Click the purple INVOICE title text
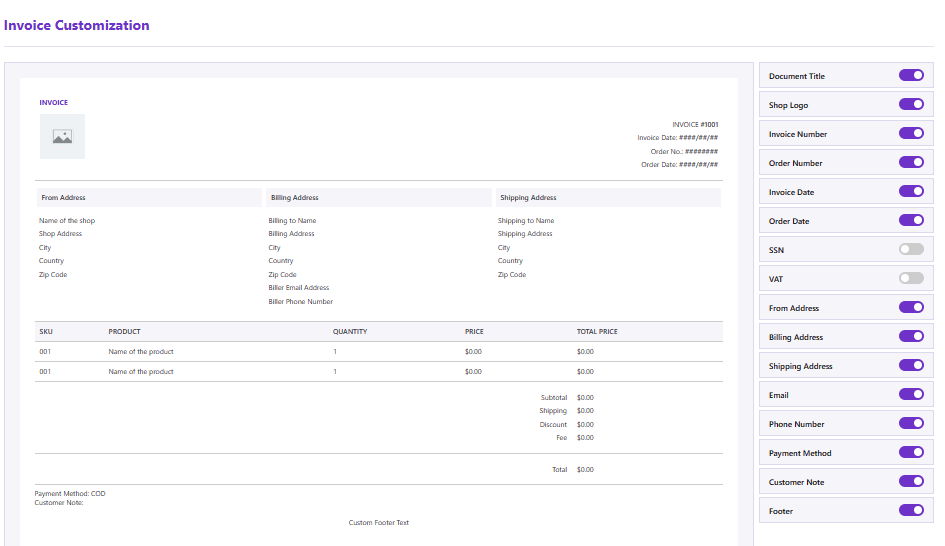This screenshot has width=945, height=546. click(54, 102)
